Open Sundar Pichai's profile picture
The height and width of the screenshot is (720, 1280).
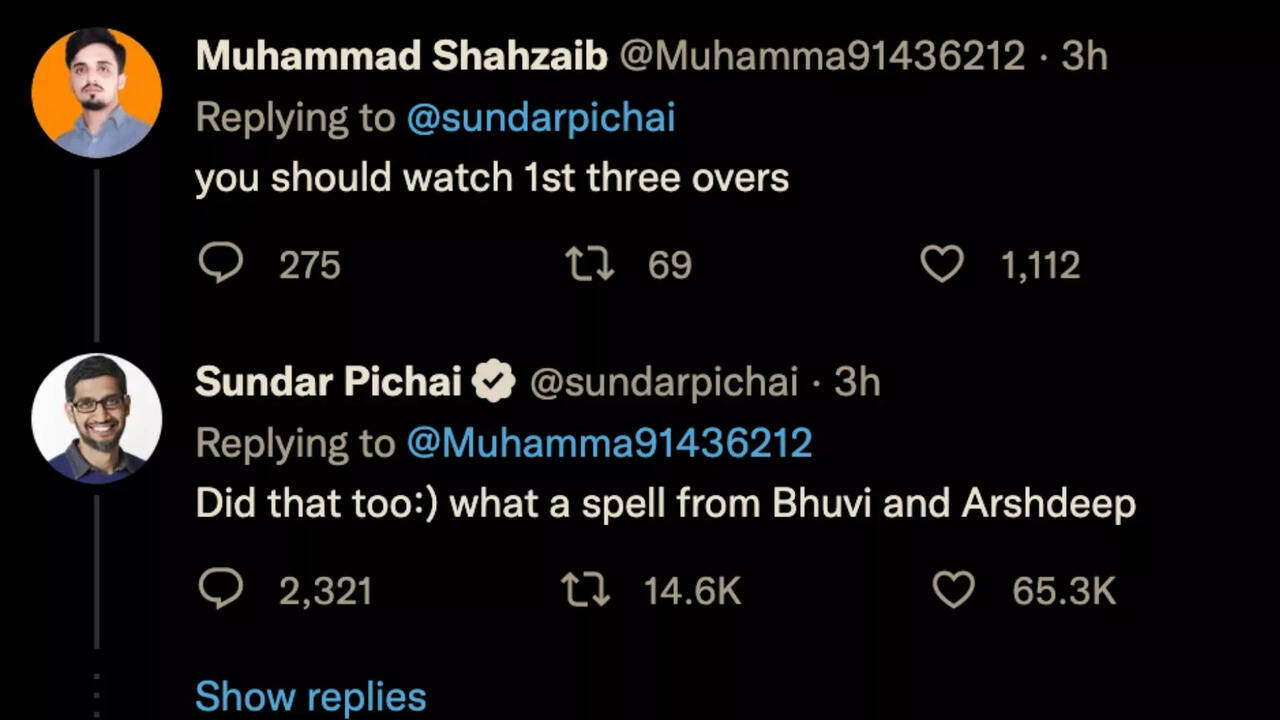pyautogui.click(x=96, y=418)
